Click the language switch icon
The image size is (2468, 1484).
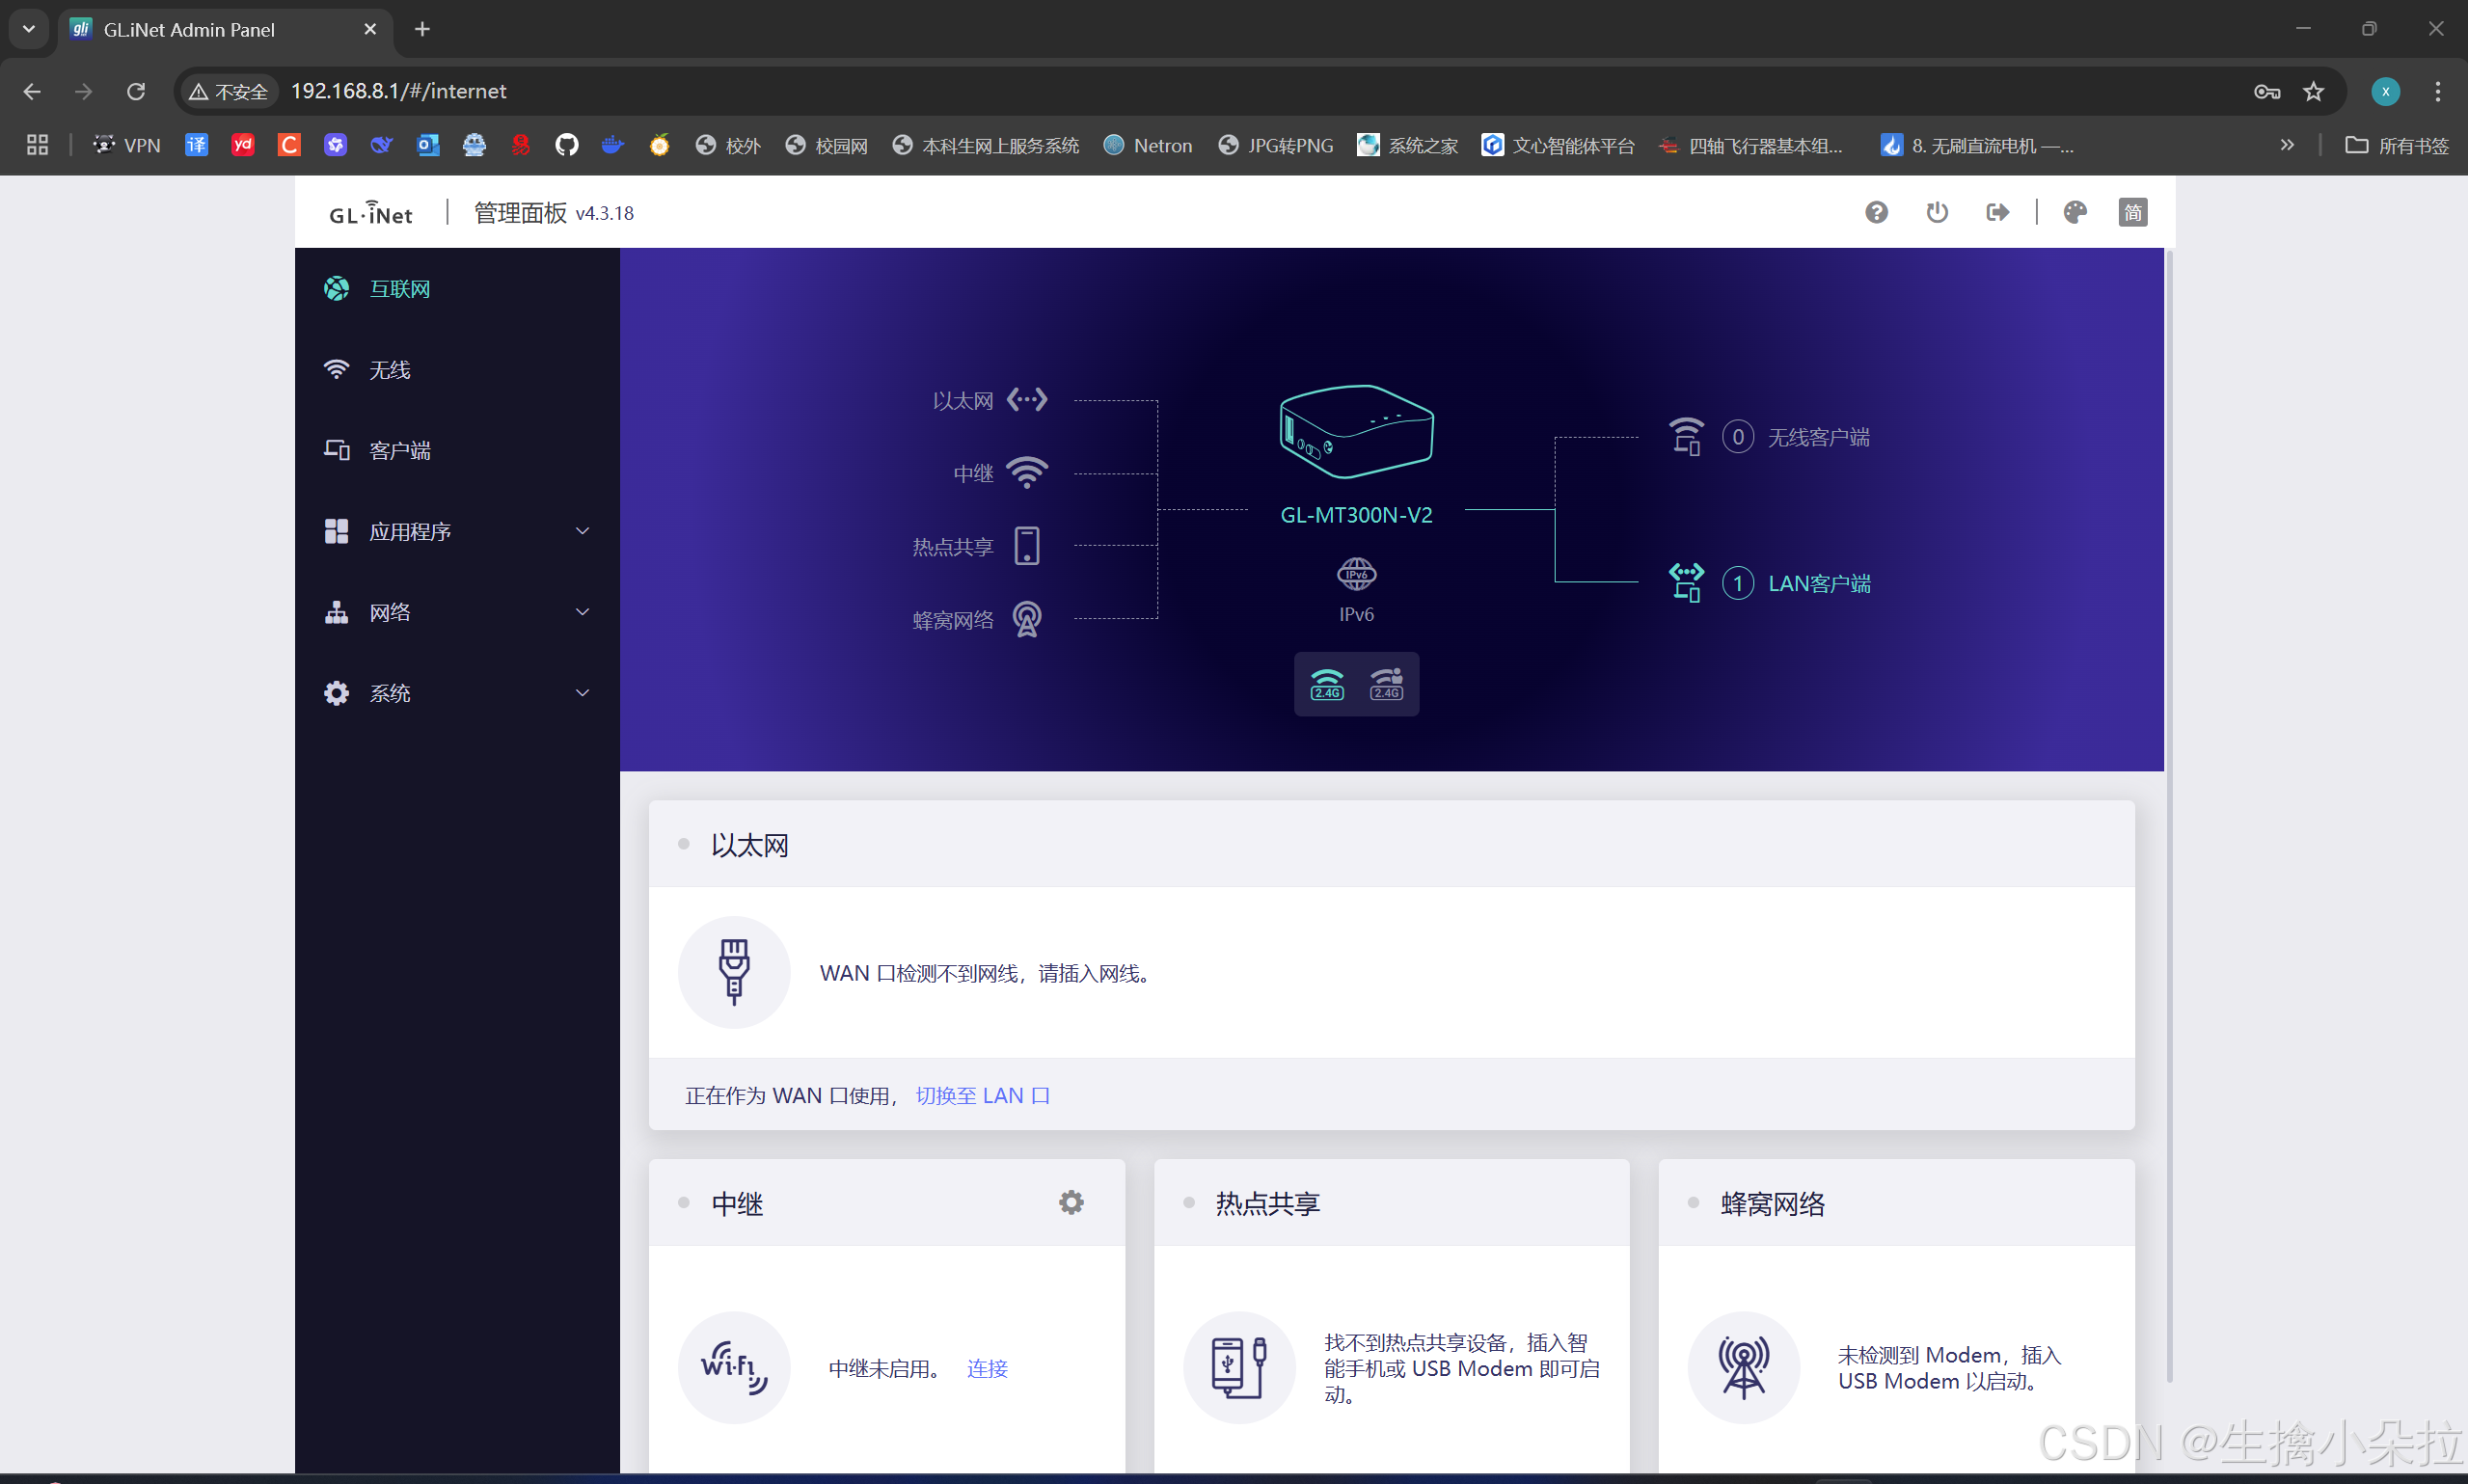click(x=2132, y=212)
